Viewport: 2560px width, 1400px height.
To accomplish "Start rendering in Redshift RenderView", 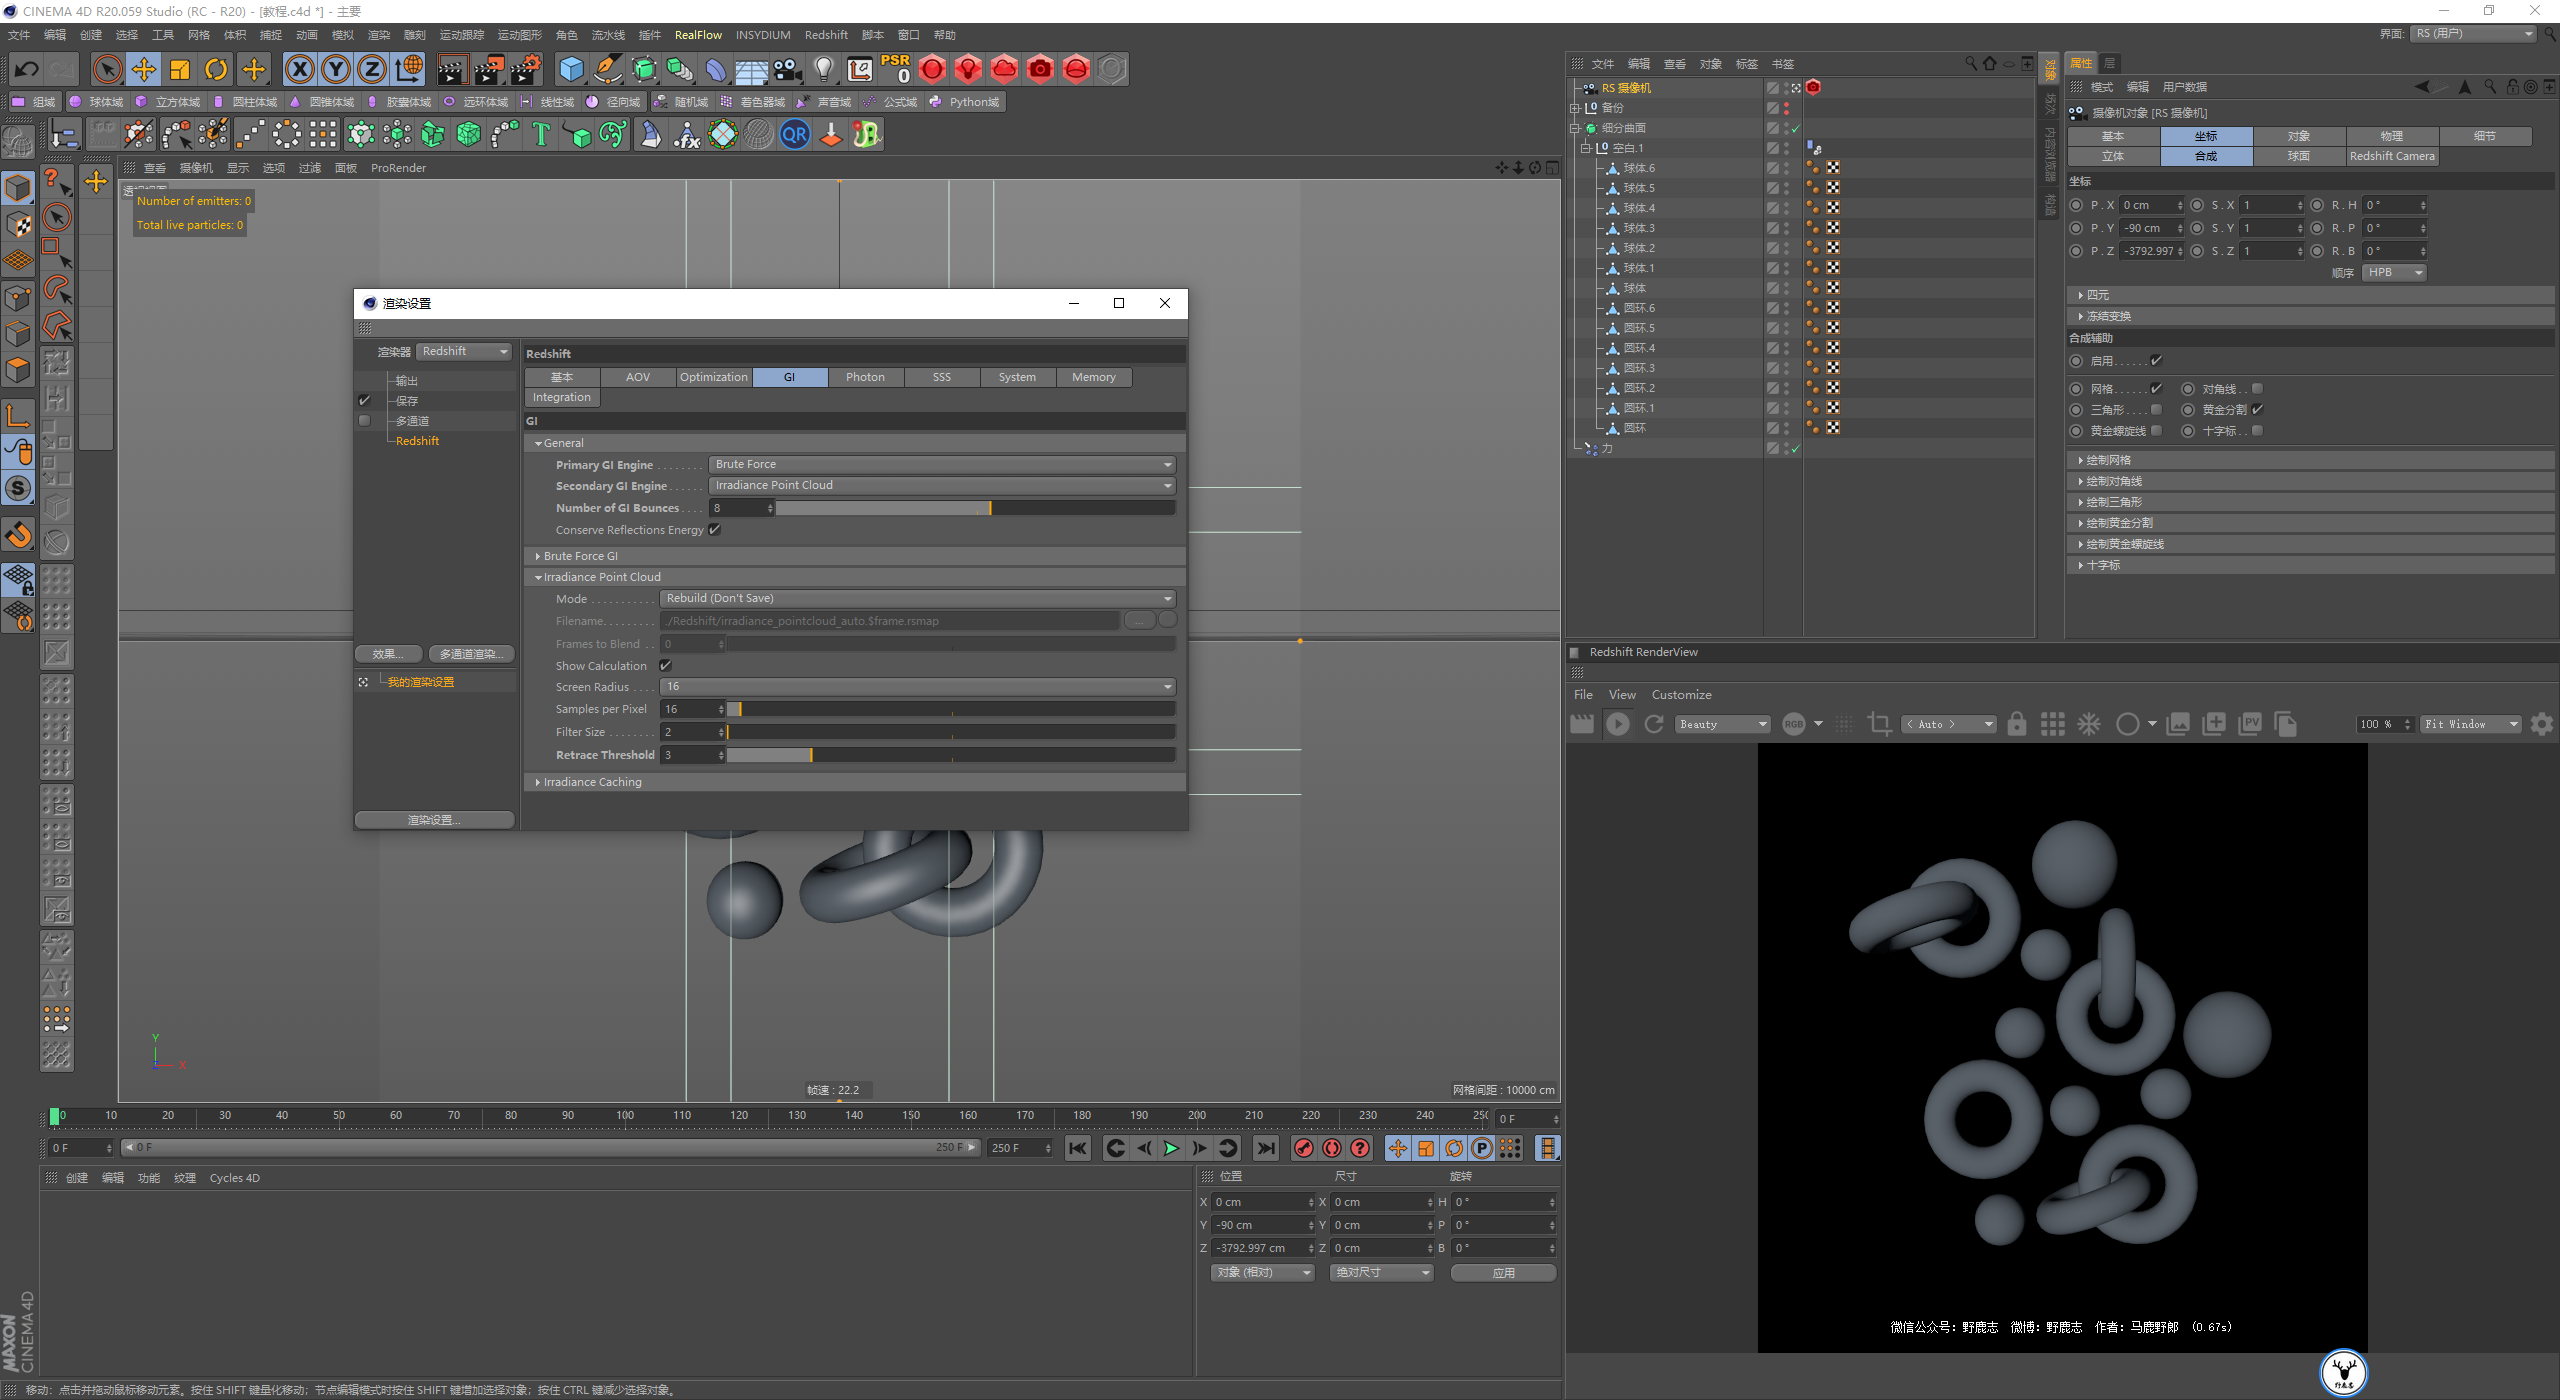I will pos(1617,724).
